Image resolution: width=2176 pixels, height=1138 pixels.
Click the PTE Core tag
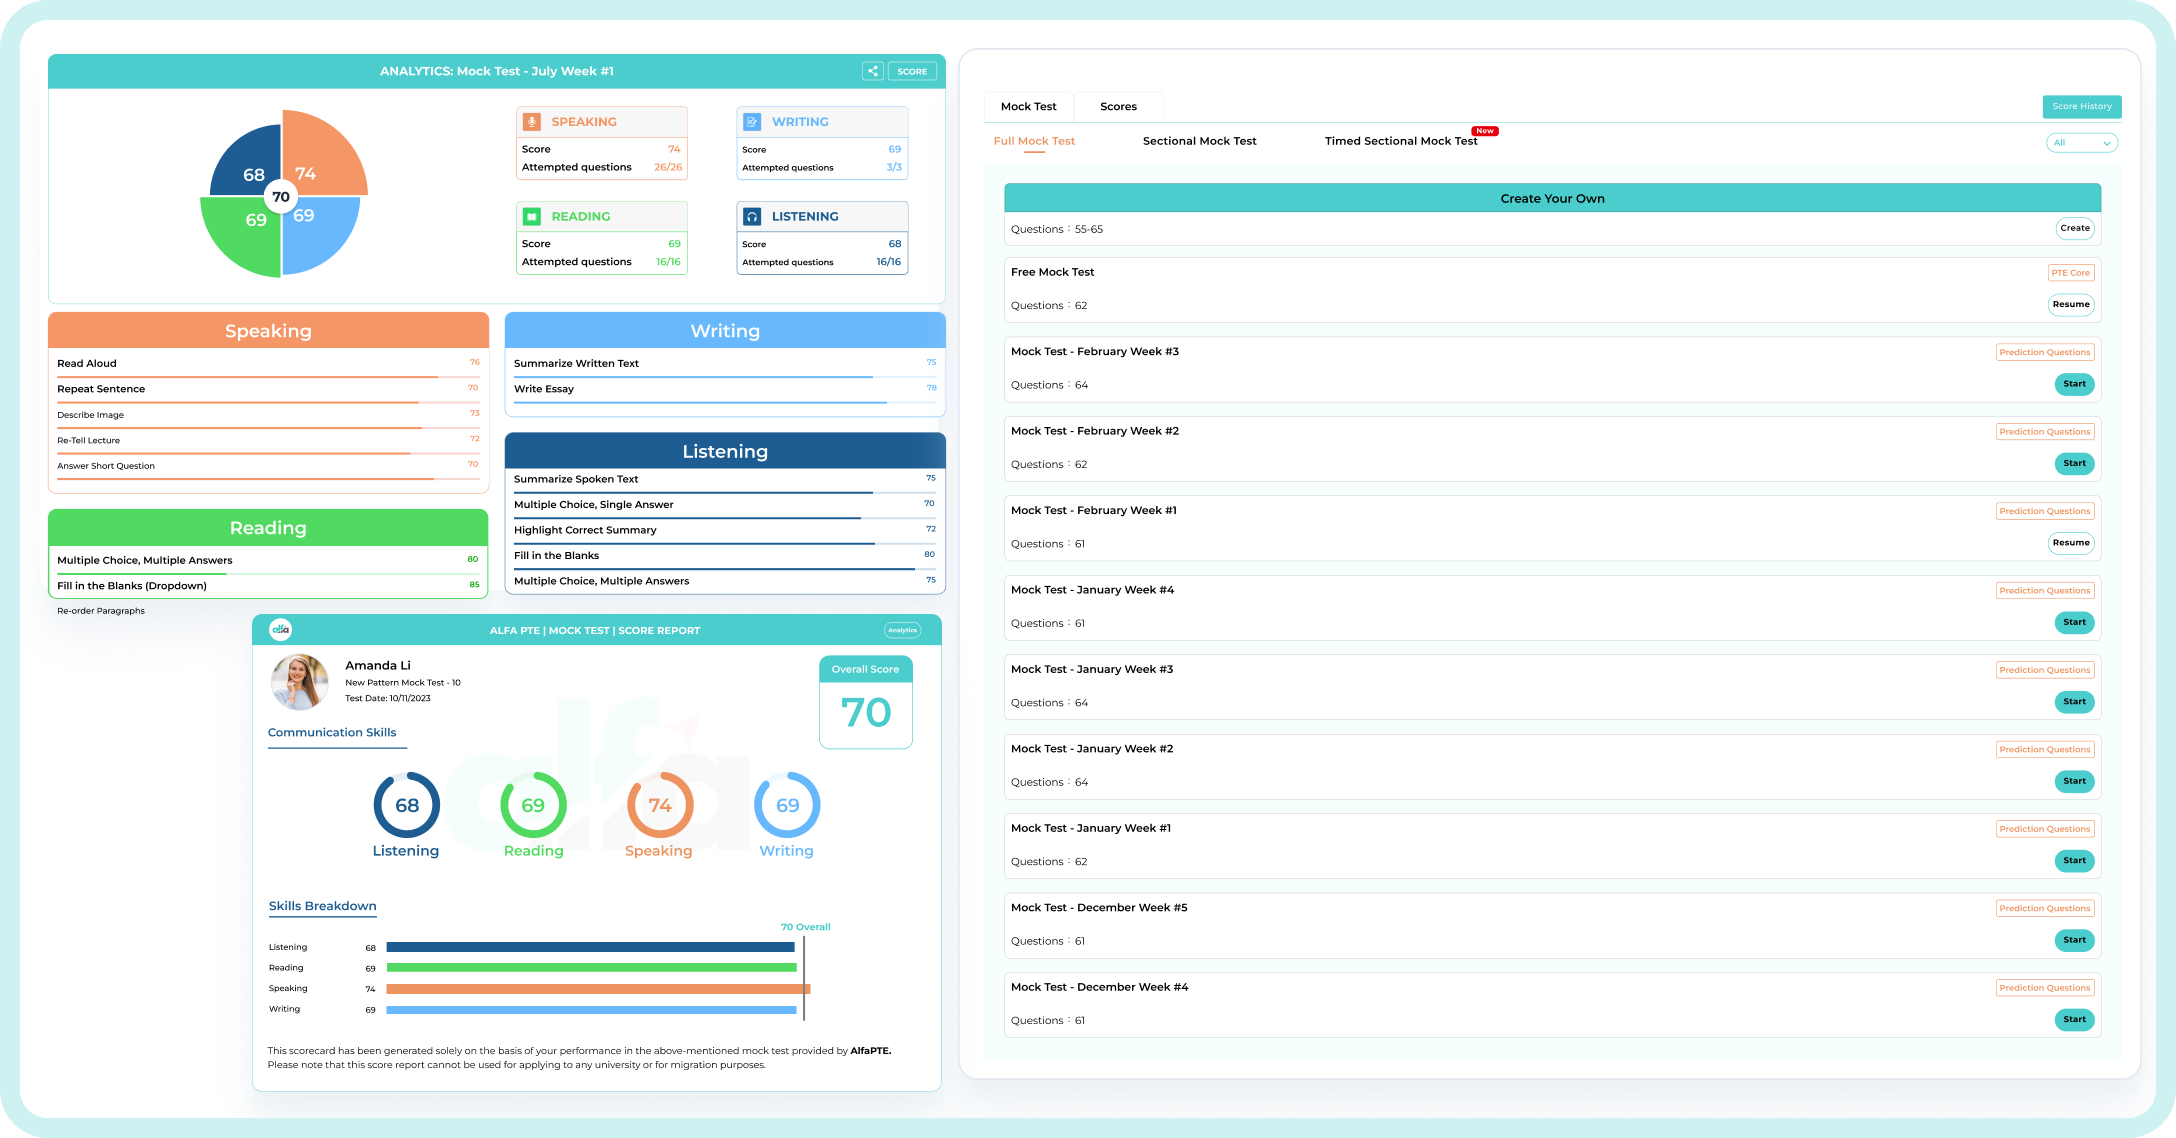(x=2070, y=273)
